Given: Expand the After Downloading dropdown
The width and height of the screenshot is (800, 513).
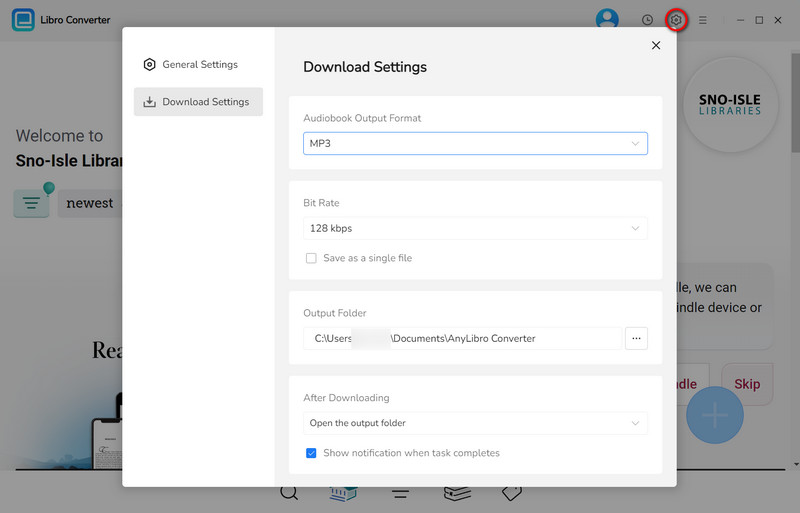Looking at the screenshot, I should point(475,423).
